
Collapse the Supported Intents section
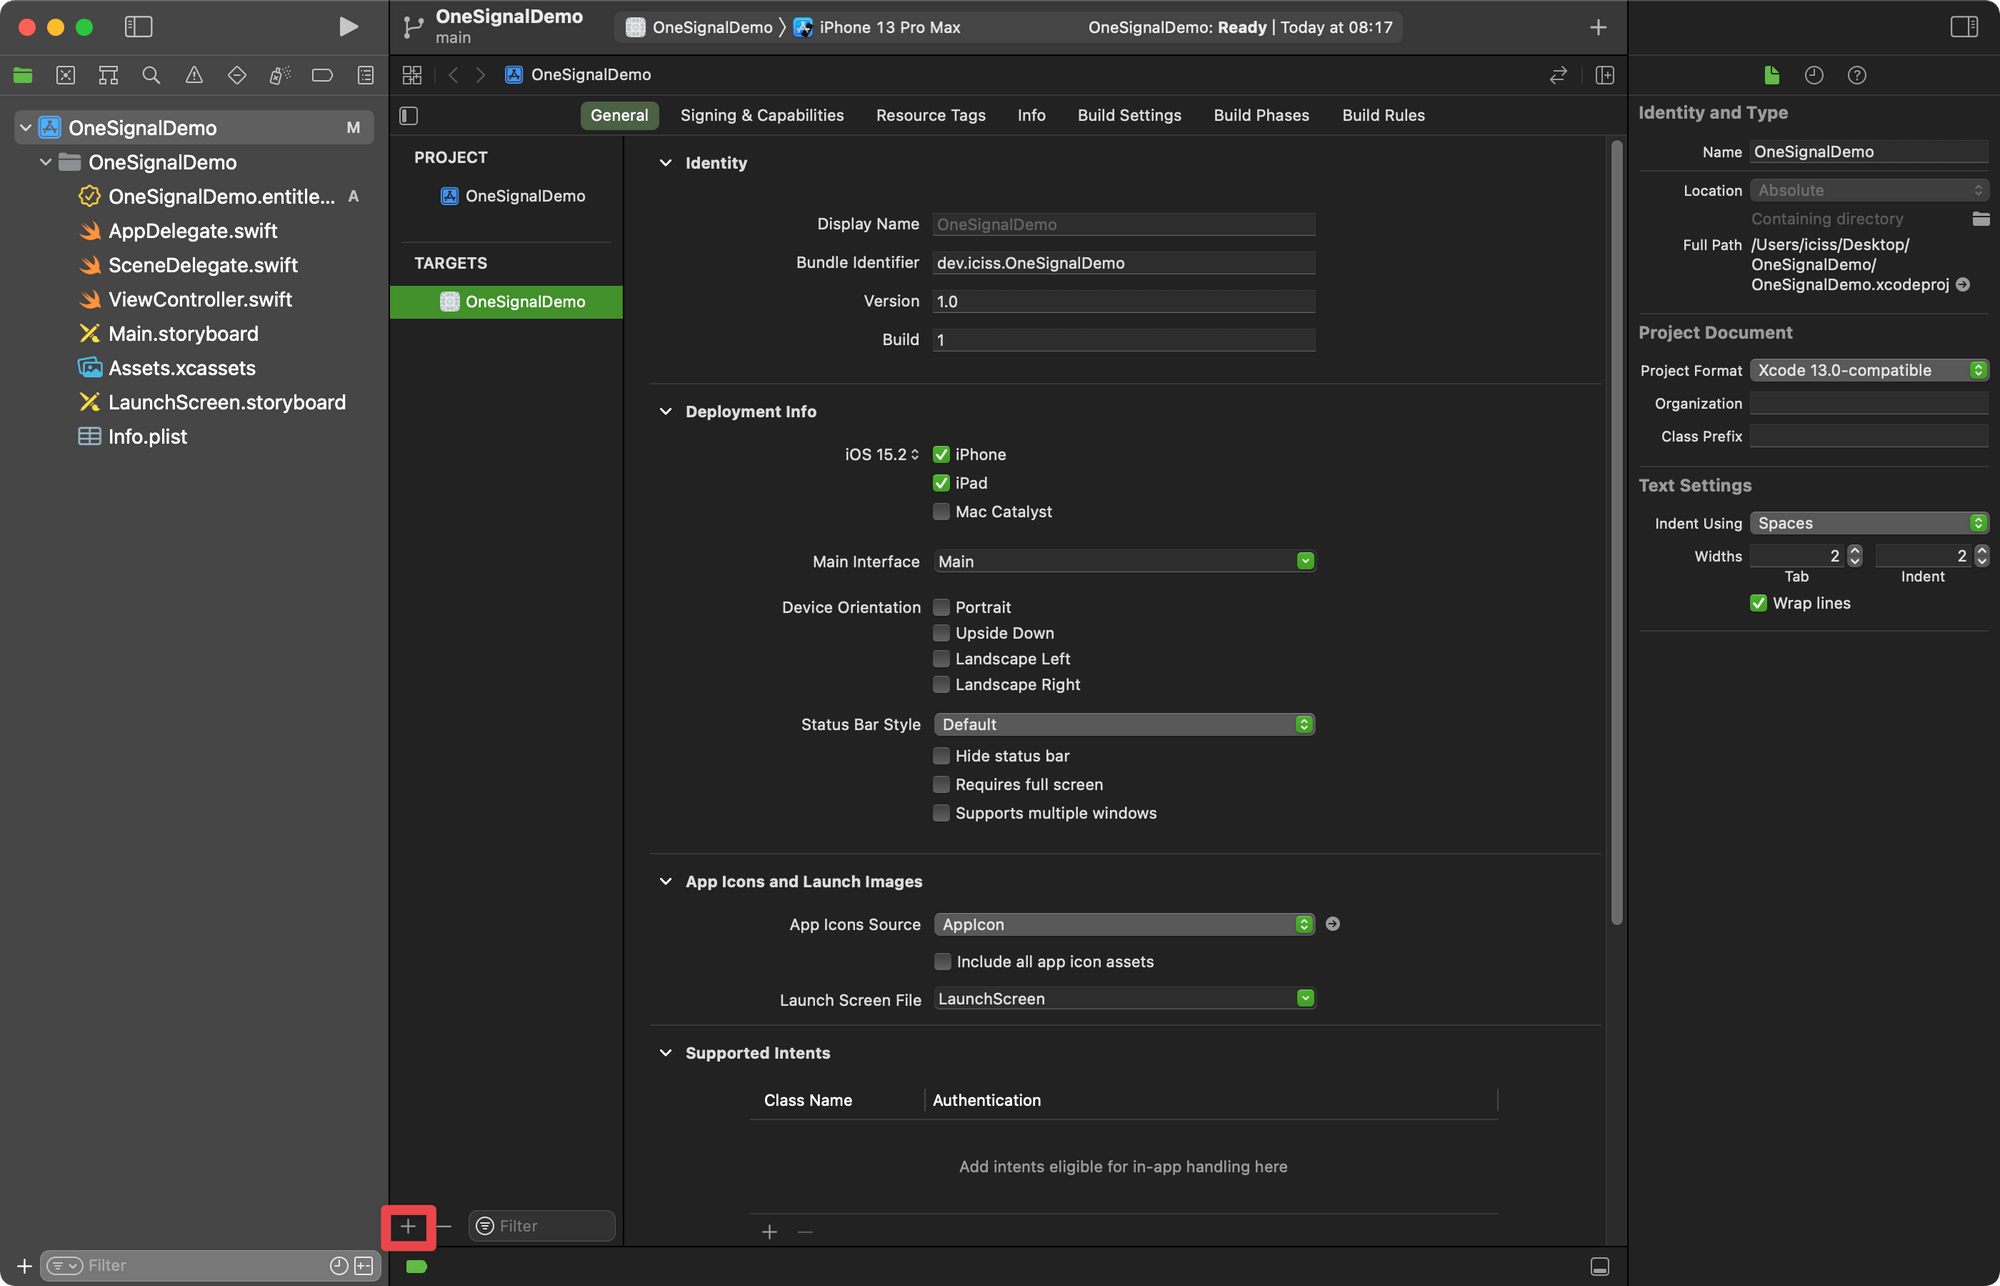666,1053
